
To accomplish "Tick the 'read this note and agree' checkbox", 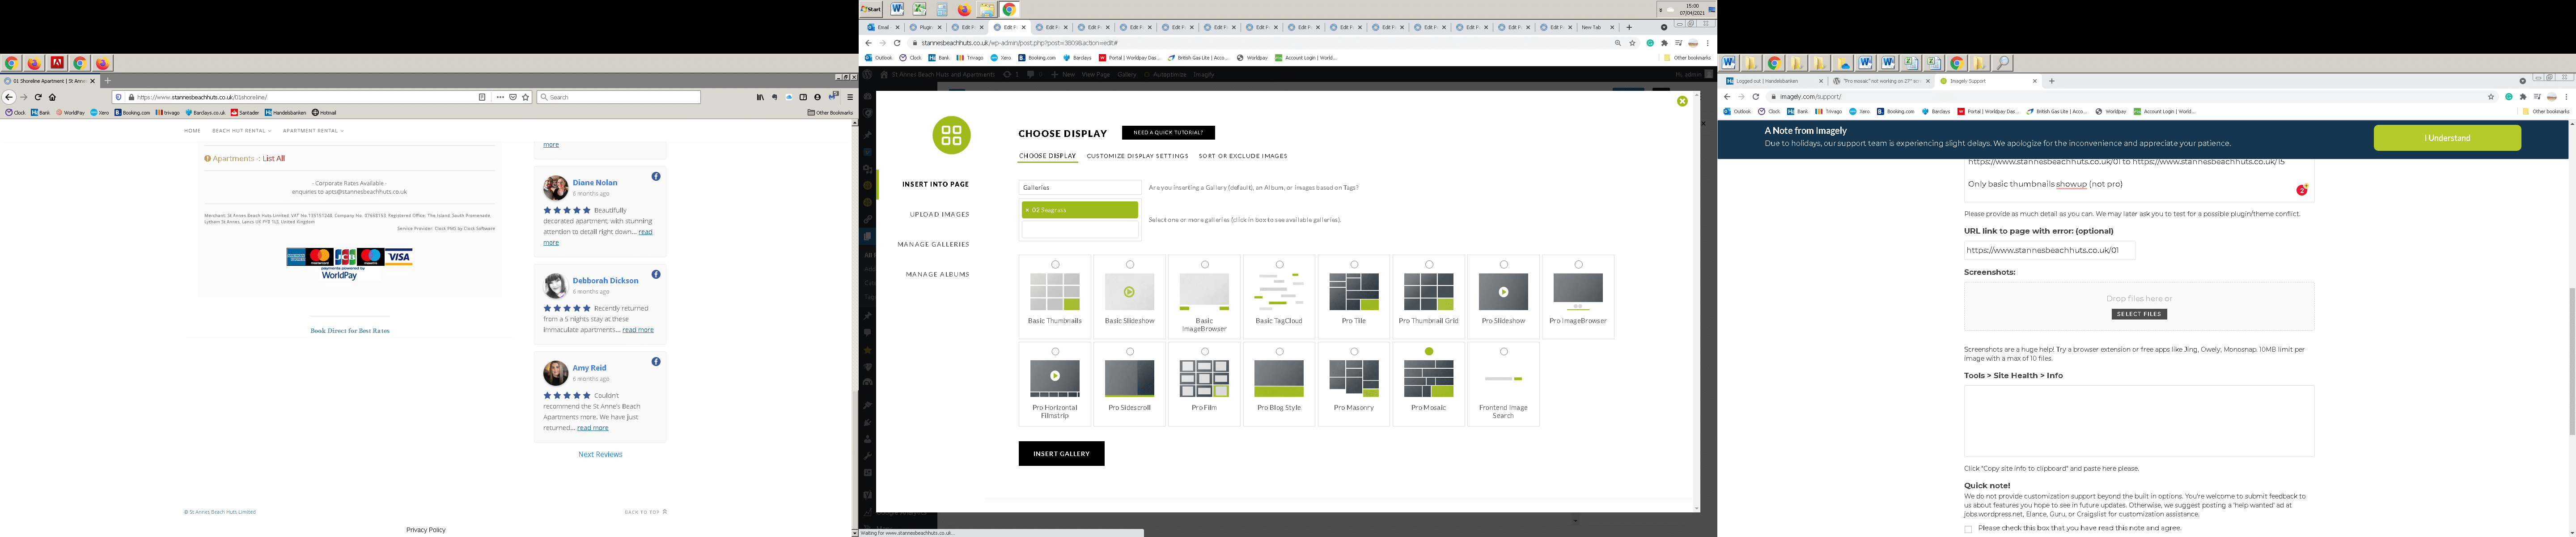I will coord(1968,529).
